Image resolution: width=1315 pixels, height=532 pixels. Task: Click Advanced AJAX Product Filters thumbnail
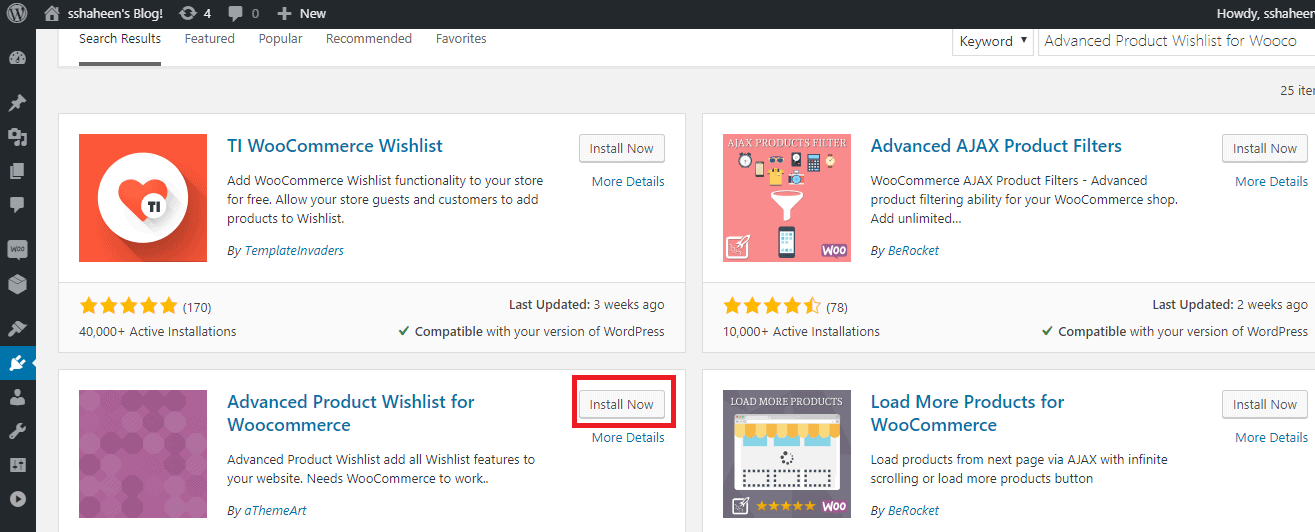pos(787,198)
